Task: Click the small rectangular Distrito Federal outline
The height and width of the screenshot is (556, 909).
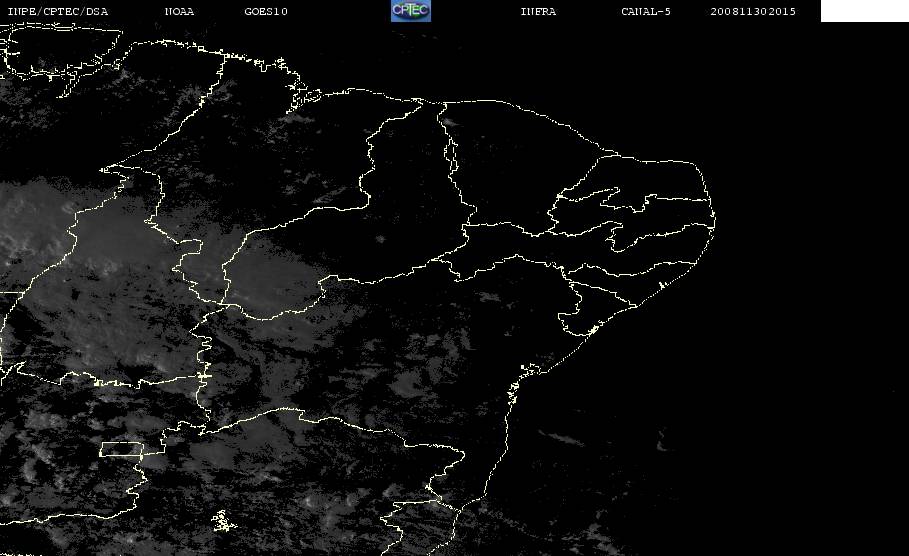Action: [121, 449]
